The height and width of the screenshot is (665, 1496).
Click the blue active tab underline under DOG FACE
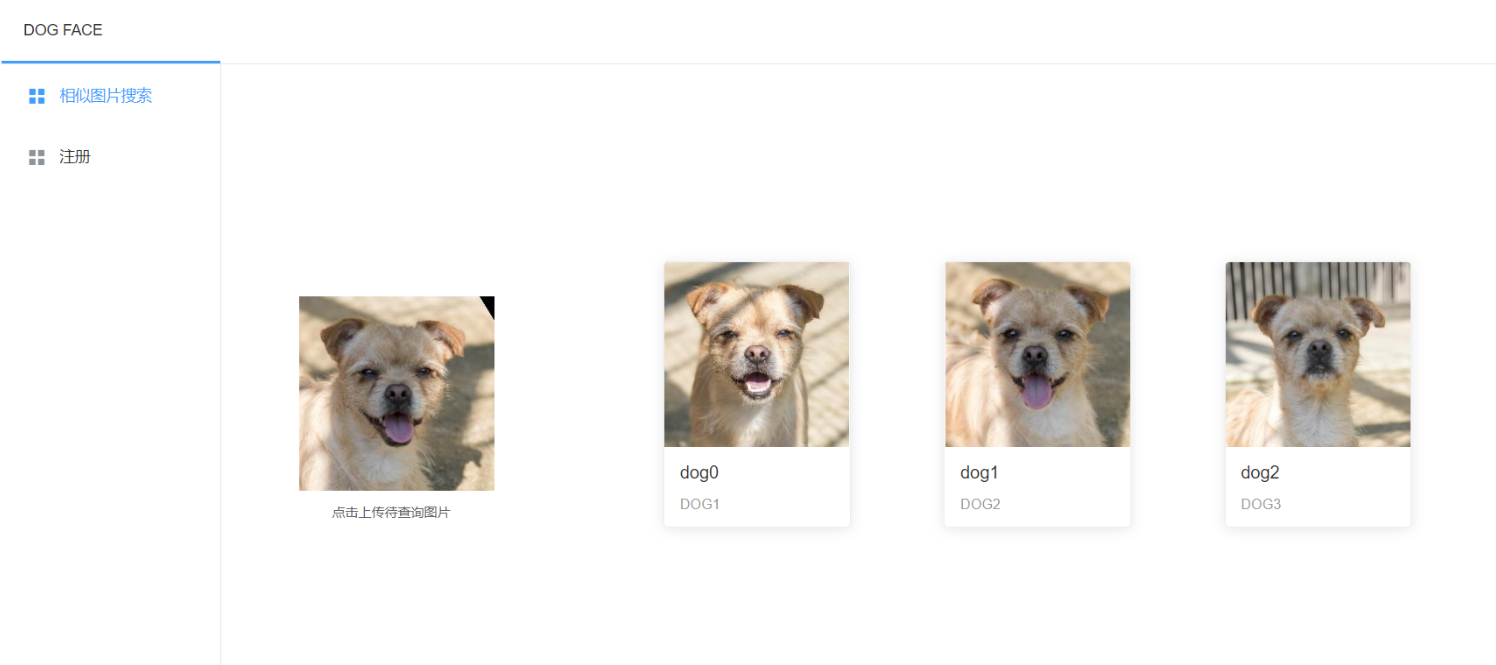[111, 62]
